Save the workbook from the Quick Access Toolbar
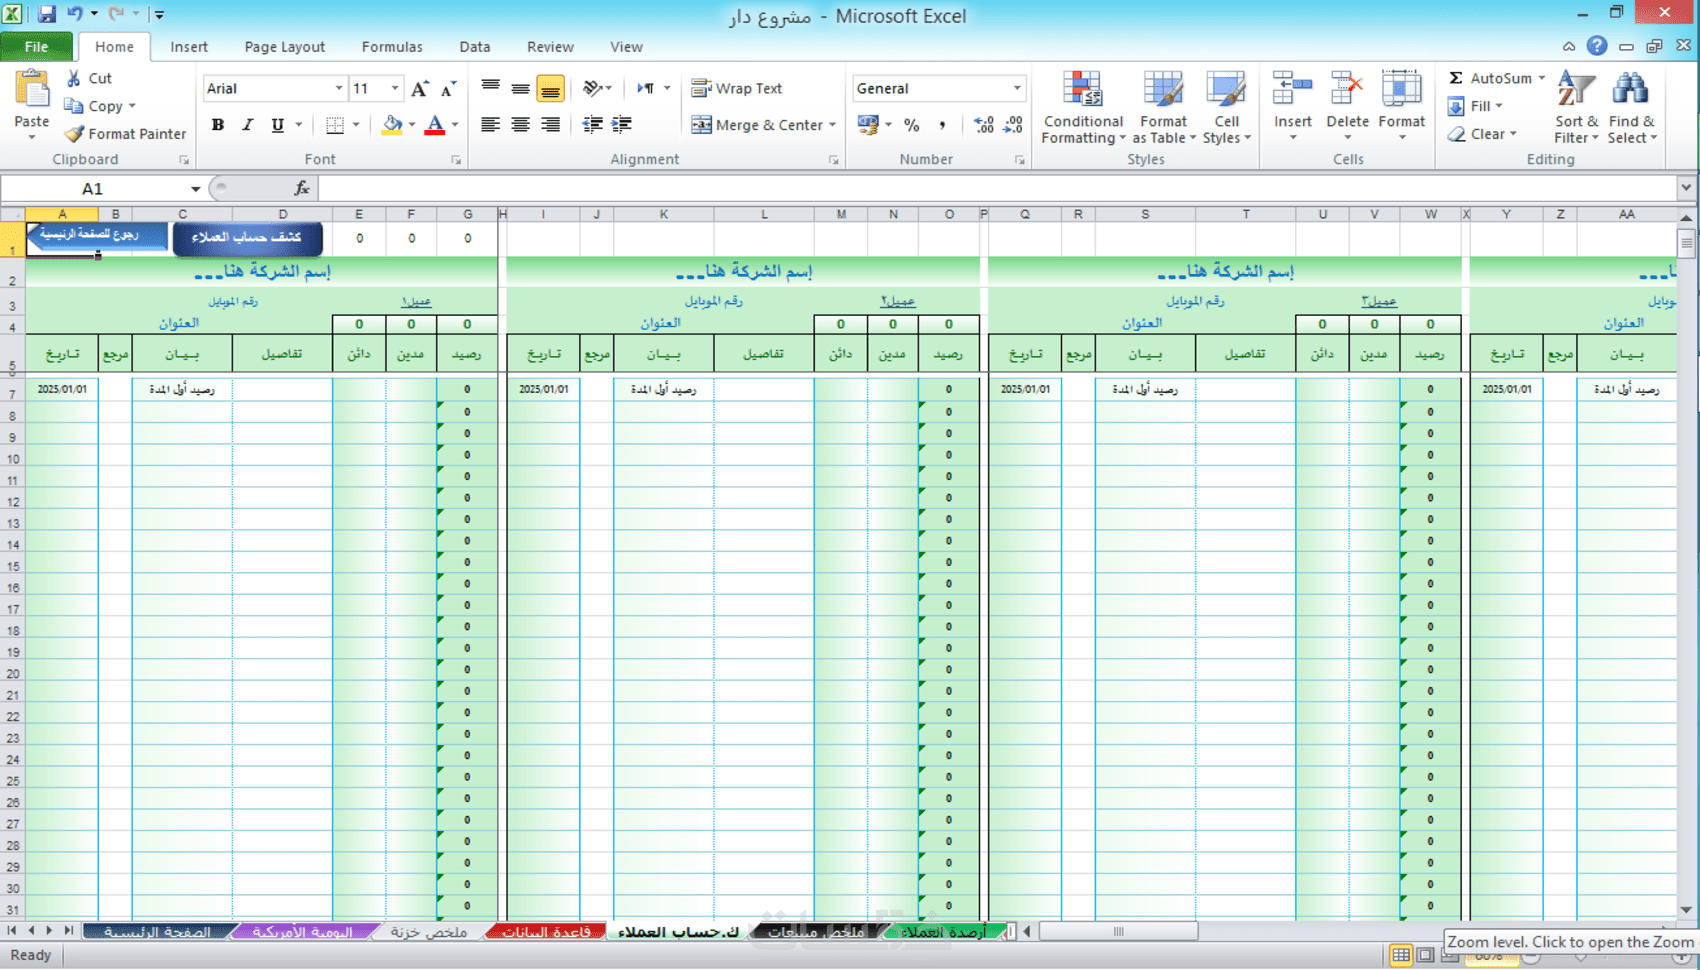Viewport: 1700px width, 970px height. pos(47,15)
